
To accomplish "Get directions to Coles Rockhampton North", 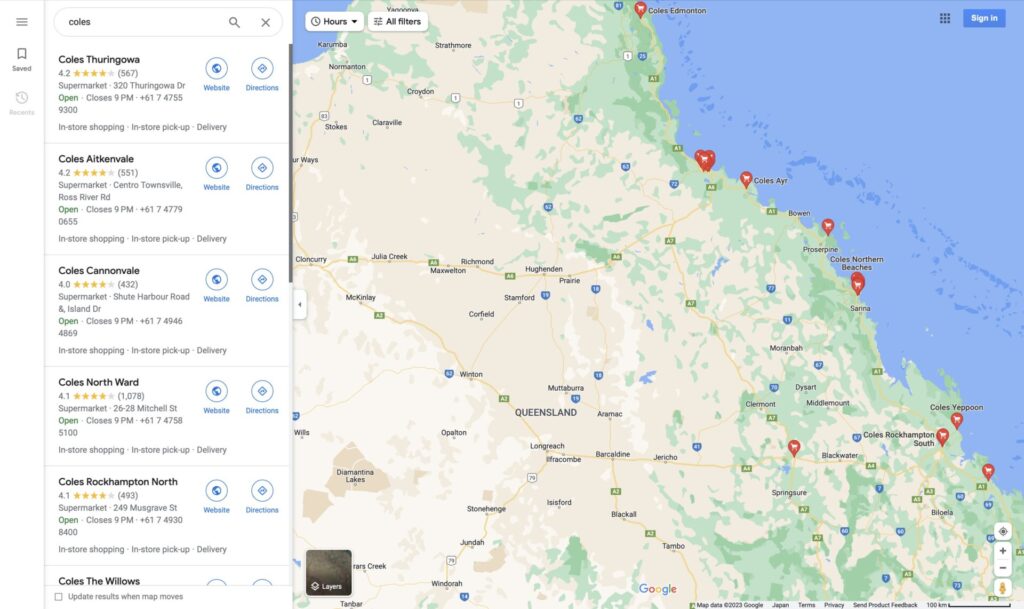I will point(262,496).
